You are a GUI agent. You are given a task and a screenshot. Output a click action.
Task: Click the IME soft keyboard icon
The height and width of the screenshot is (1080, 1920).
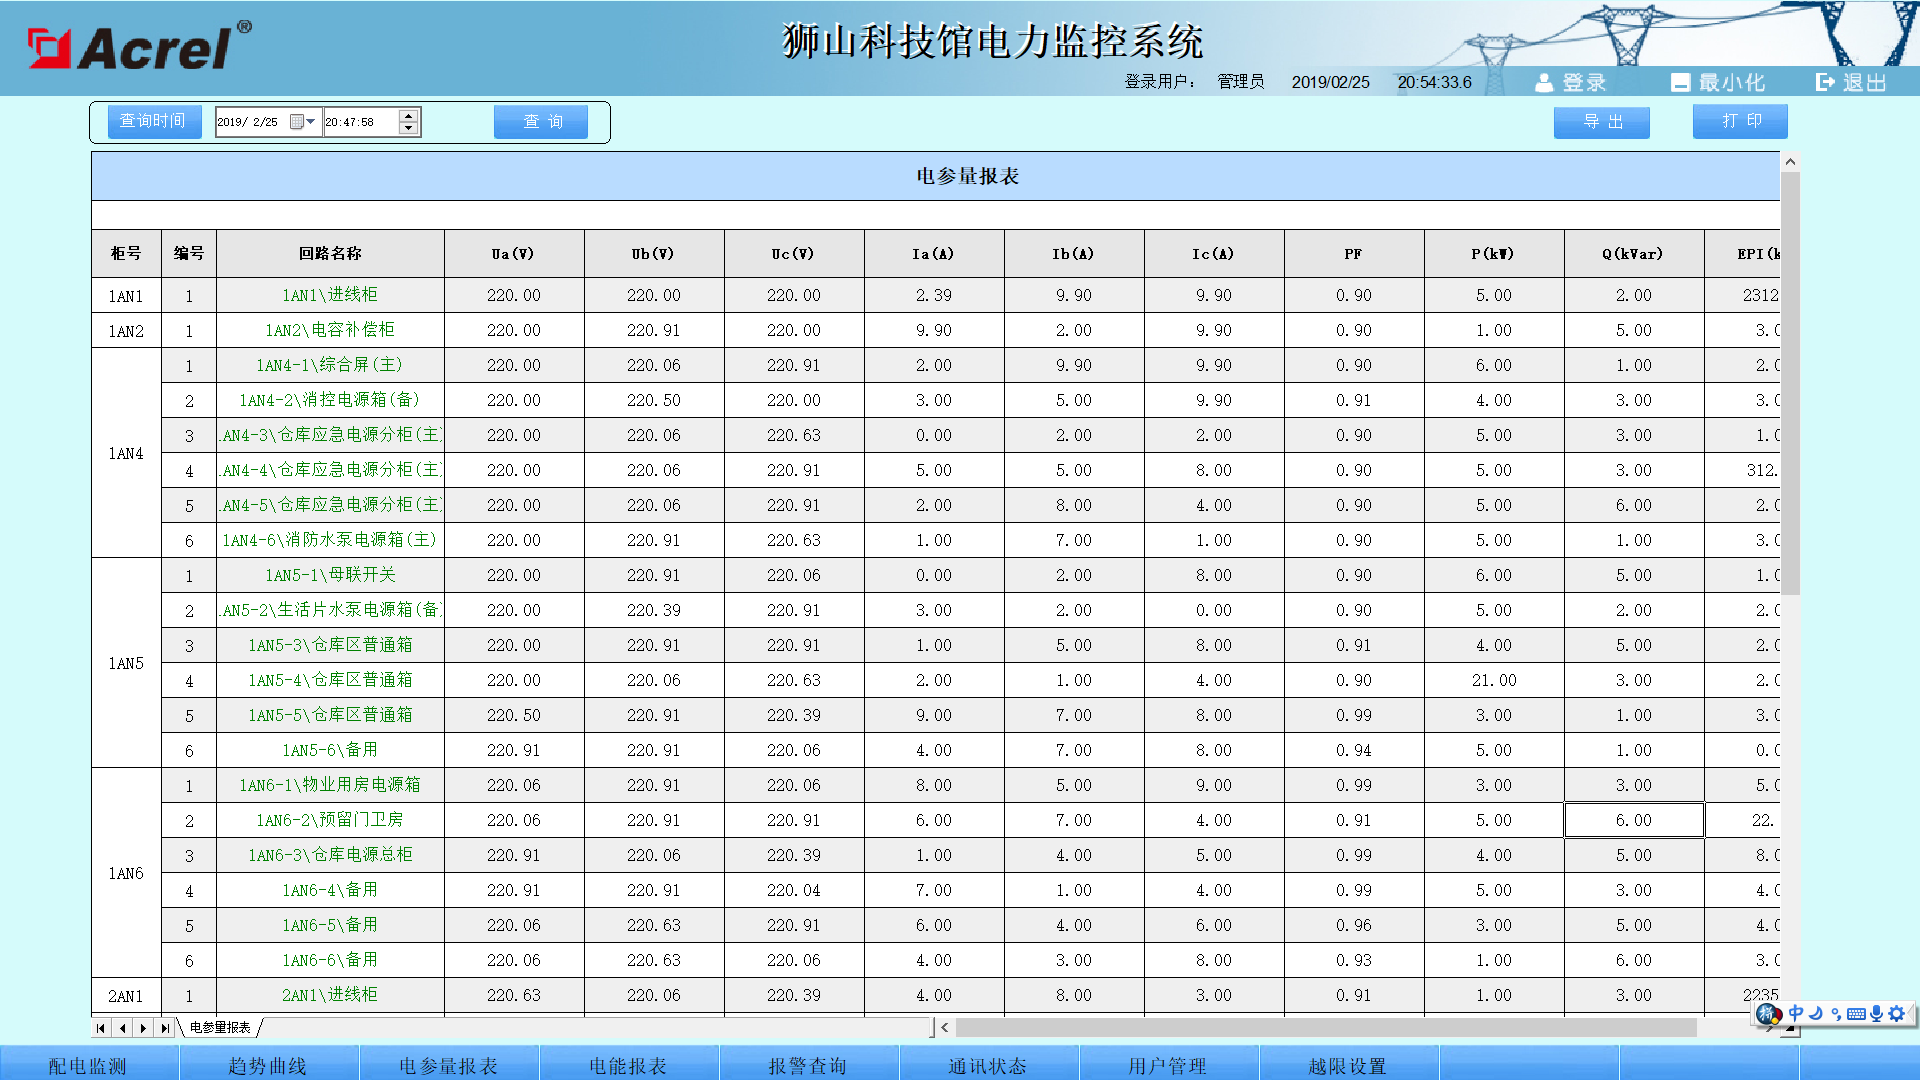1856,1014
